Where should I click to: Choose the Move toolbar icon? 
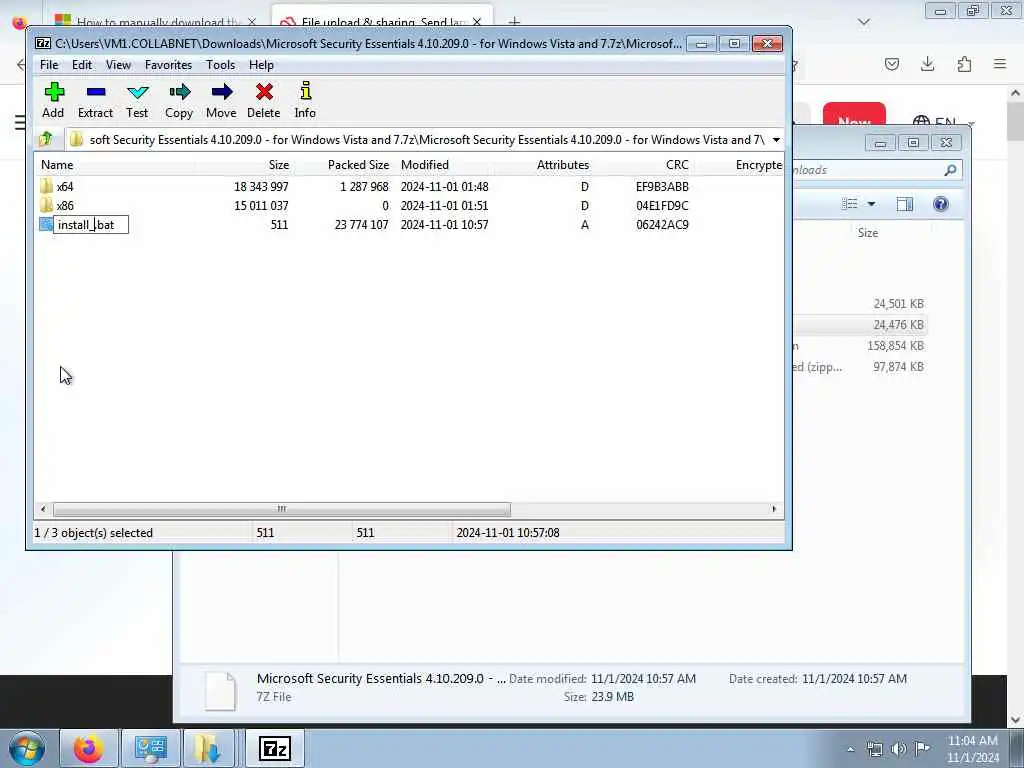pos(221,100)
